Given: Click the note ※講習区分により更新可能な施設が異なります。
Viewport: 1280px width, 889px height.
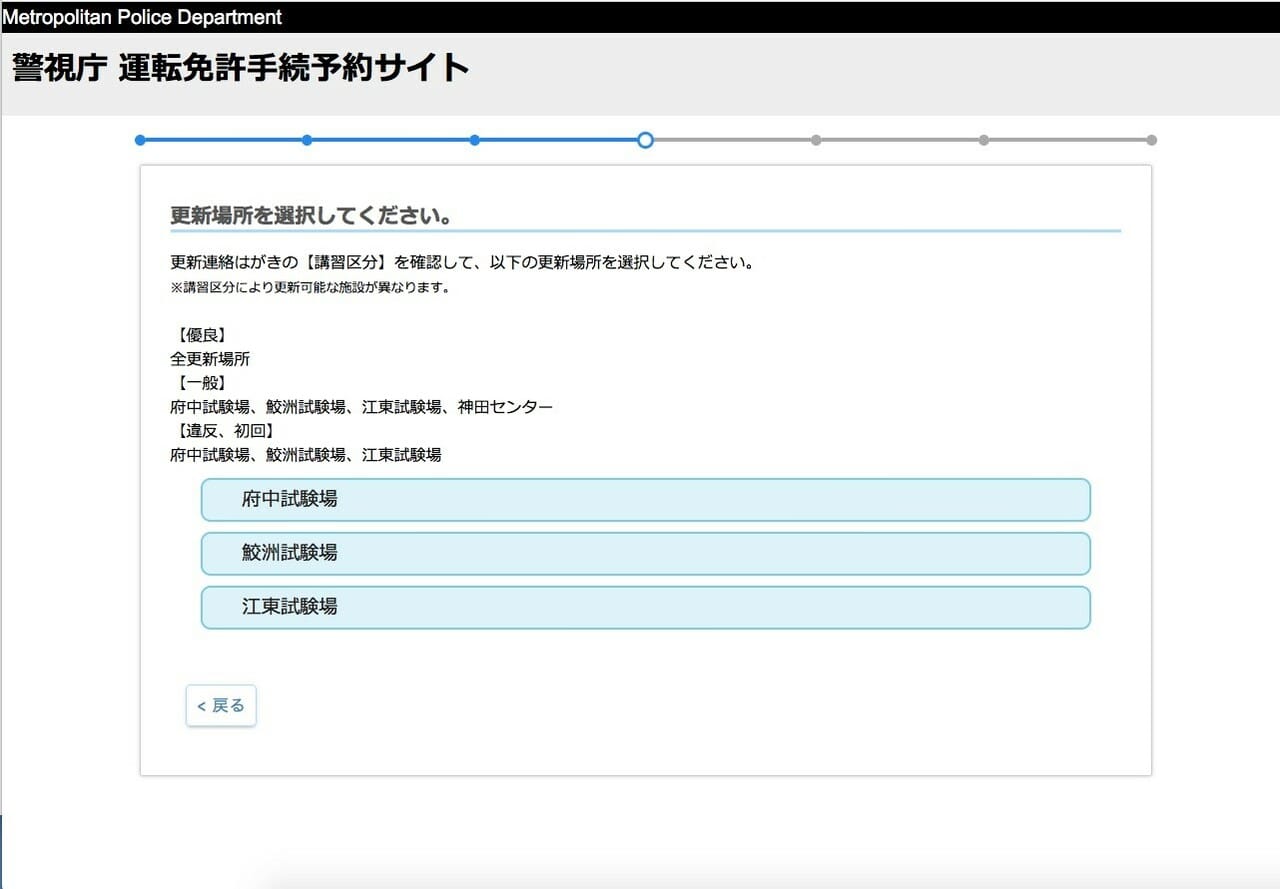Looking at the screenshot, I should click(x=310, y=288).
